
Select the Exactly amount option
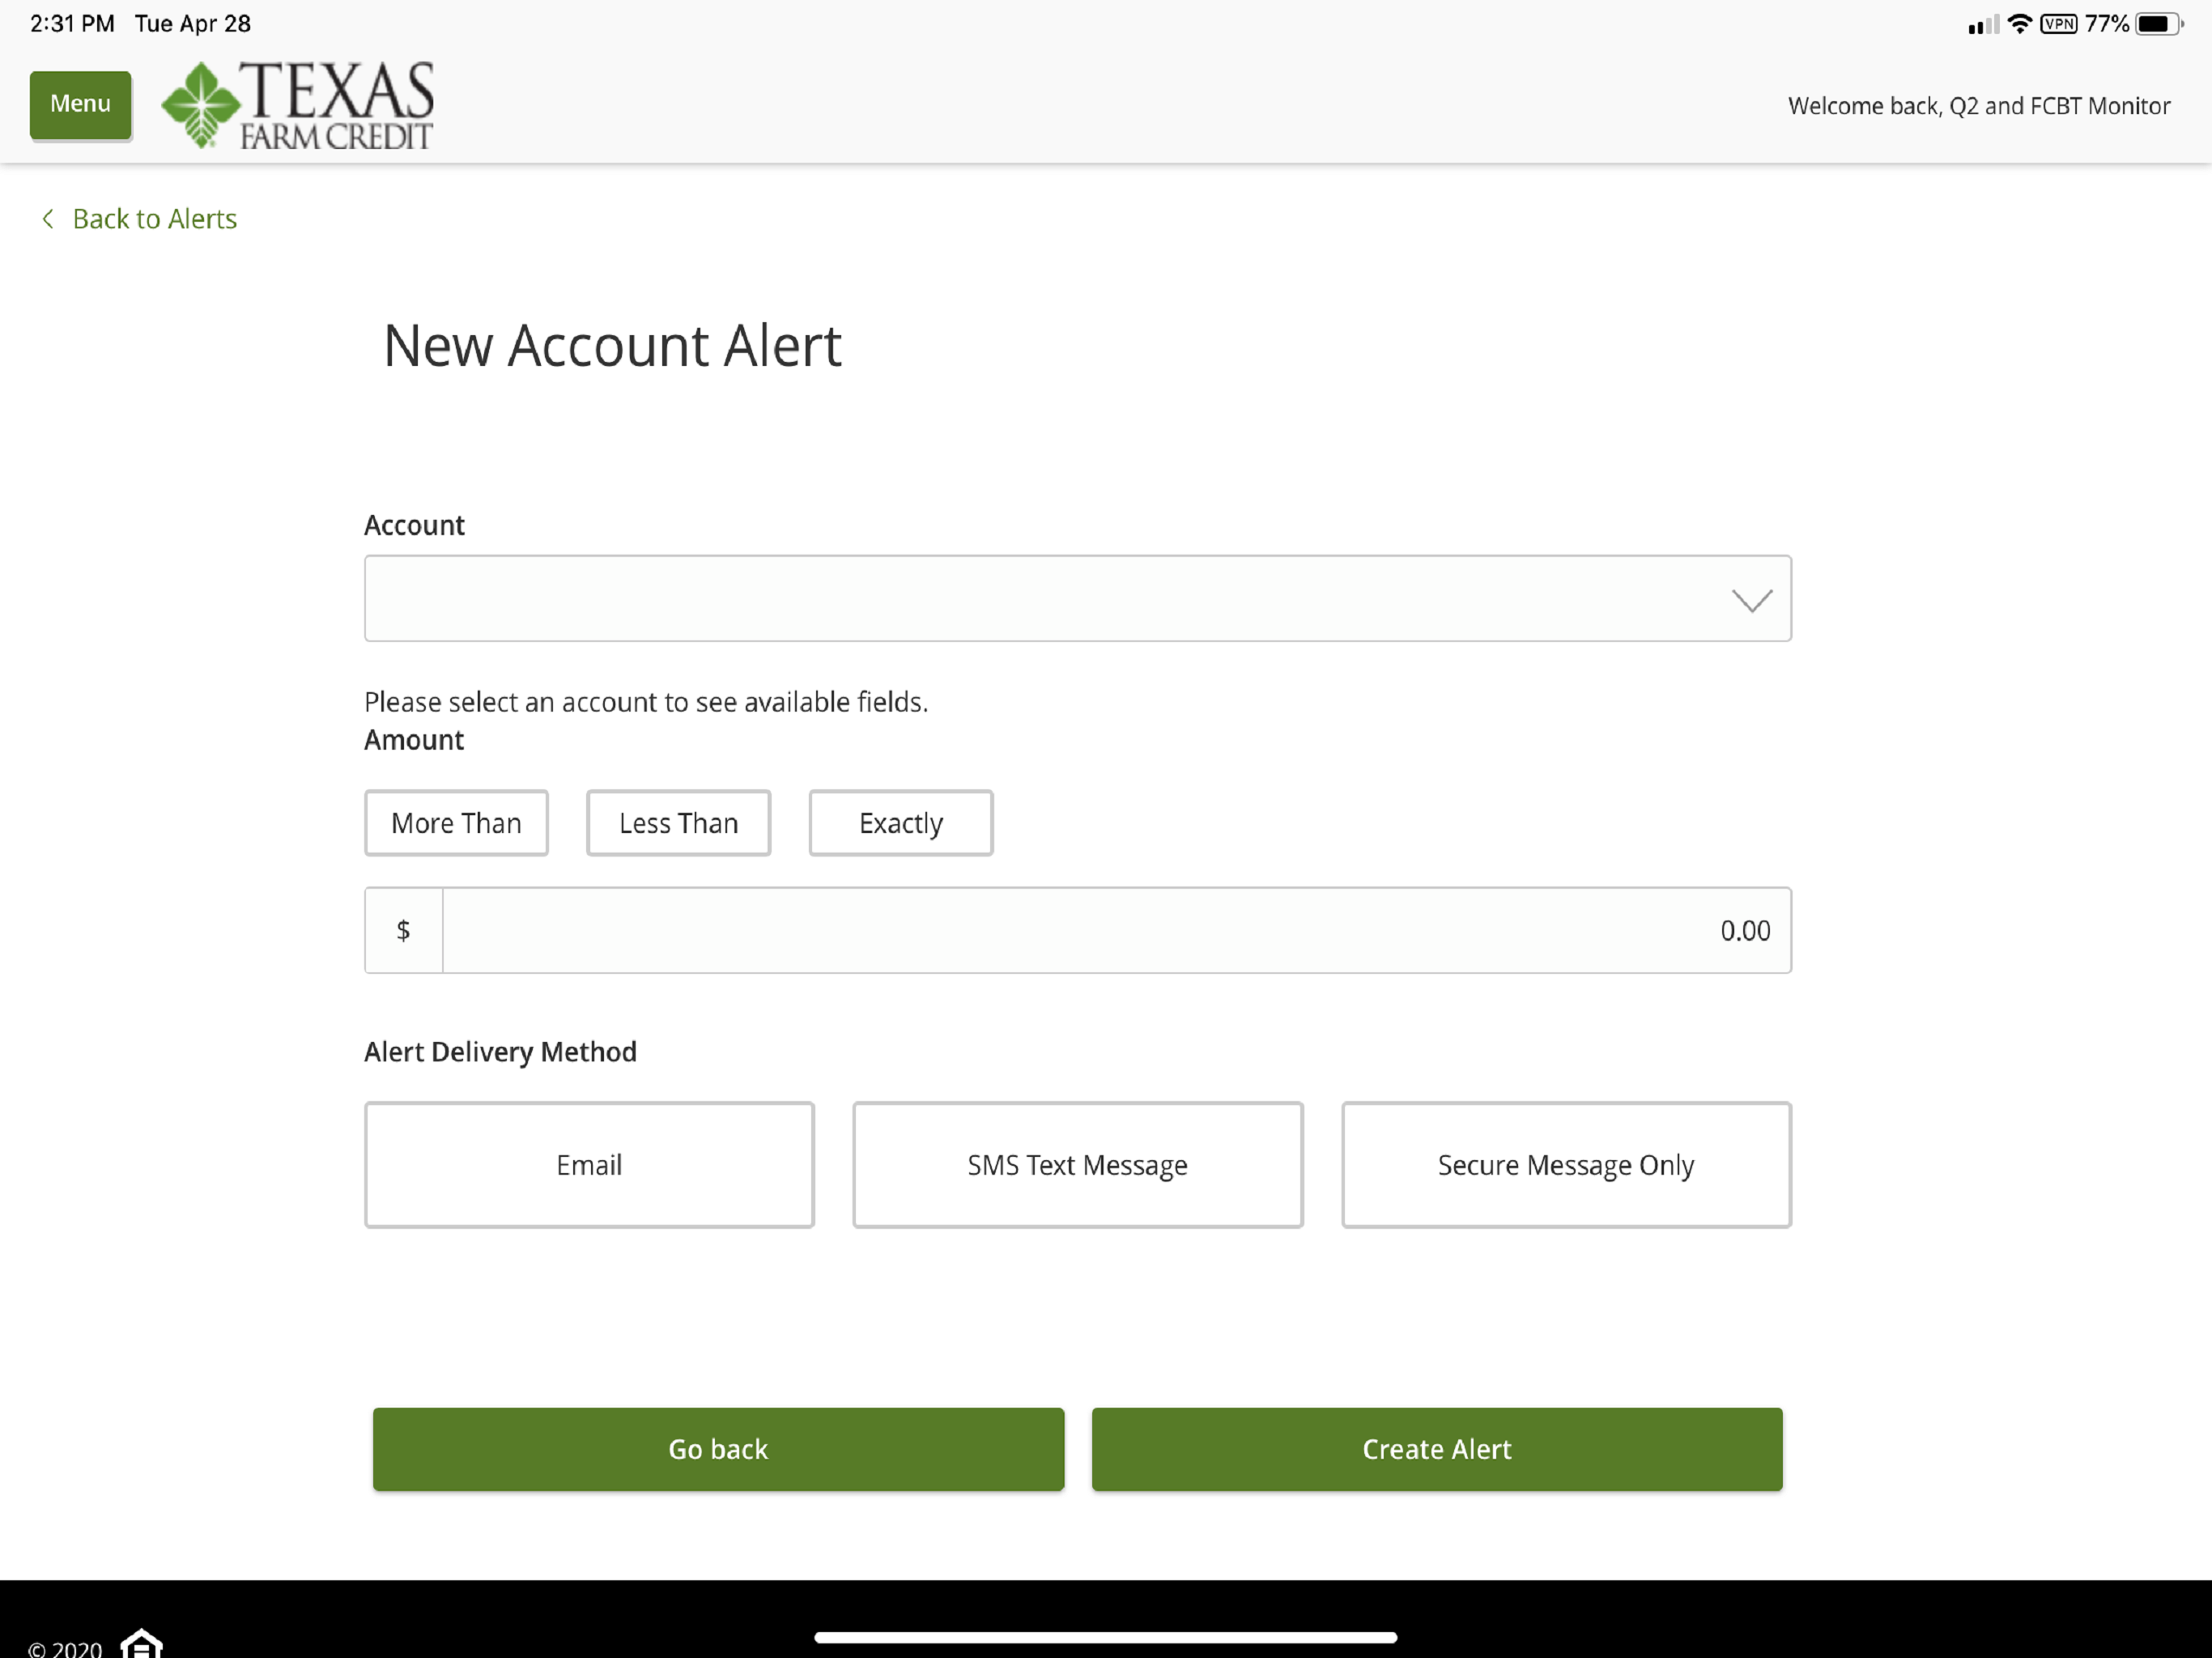click(900, 823)
